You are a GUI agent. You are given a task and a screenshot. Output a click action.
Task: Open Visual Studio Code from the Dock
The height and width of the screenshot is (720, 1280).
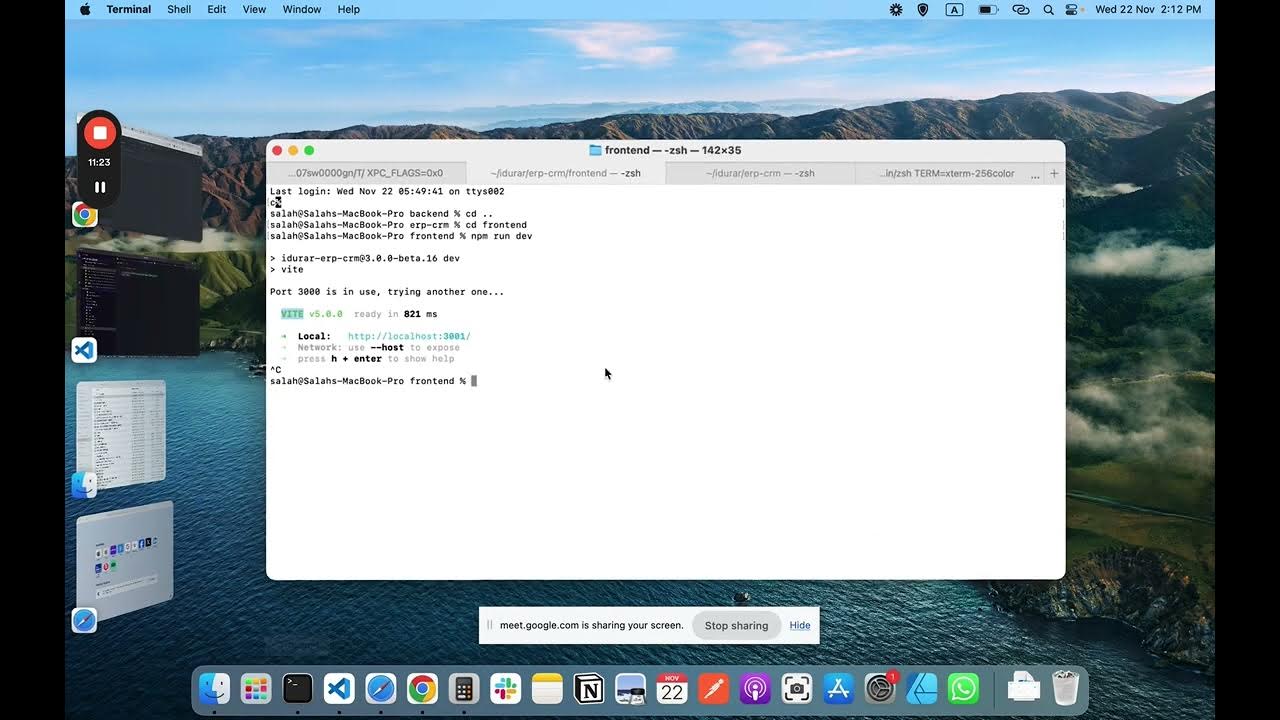(x=339, y=688)
